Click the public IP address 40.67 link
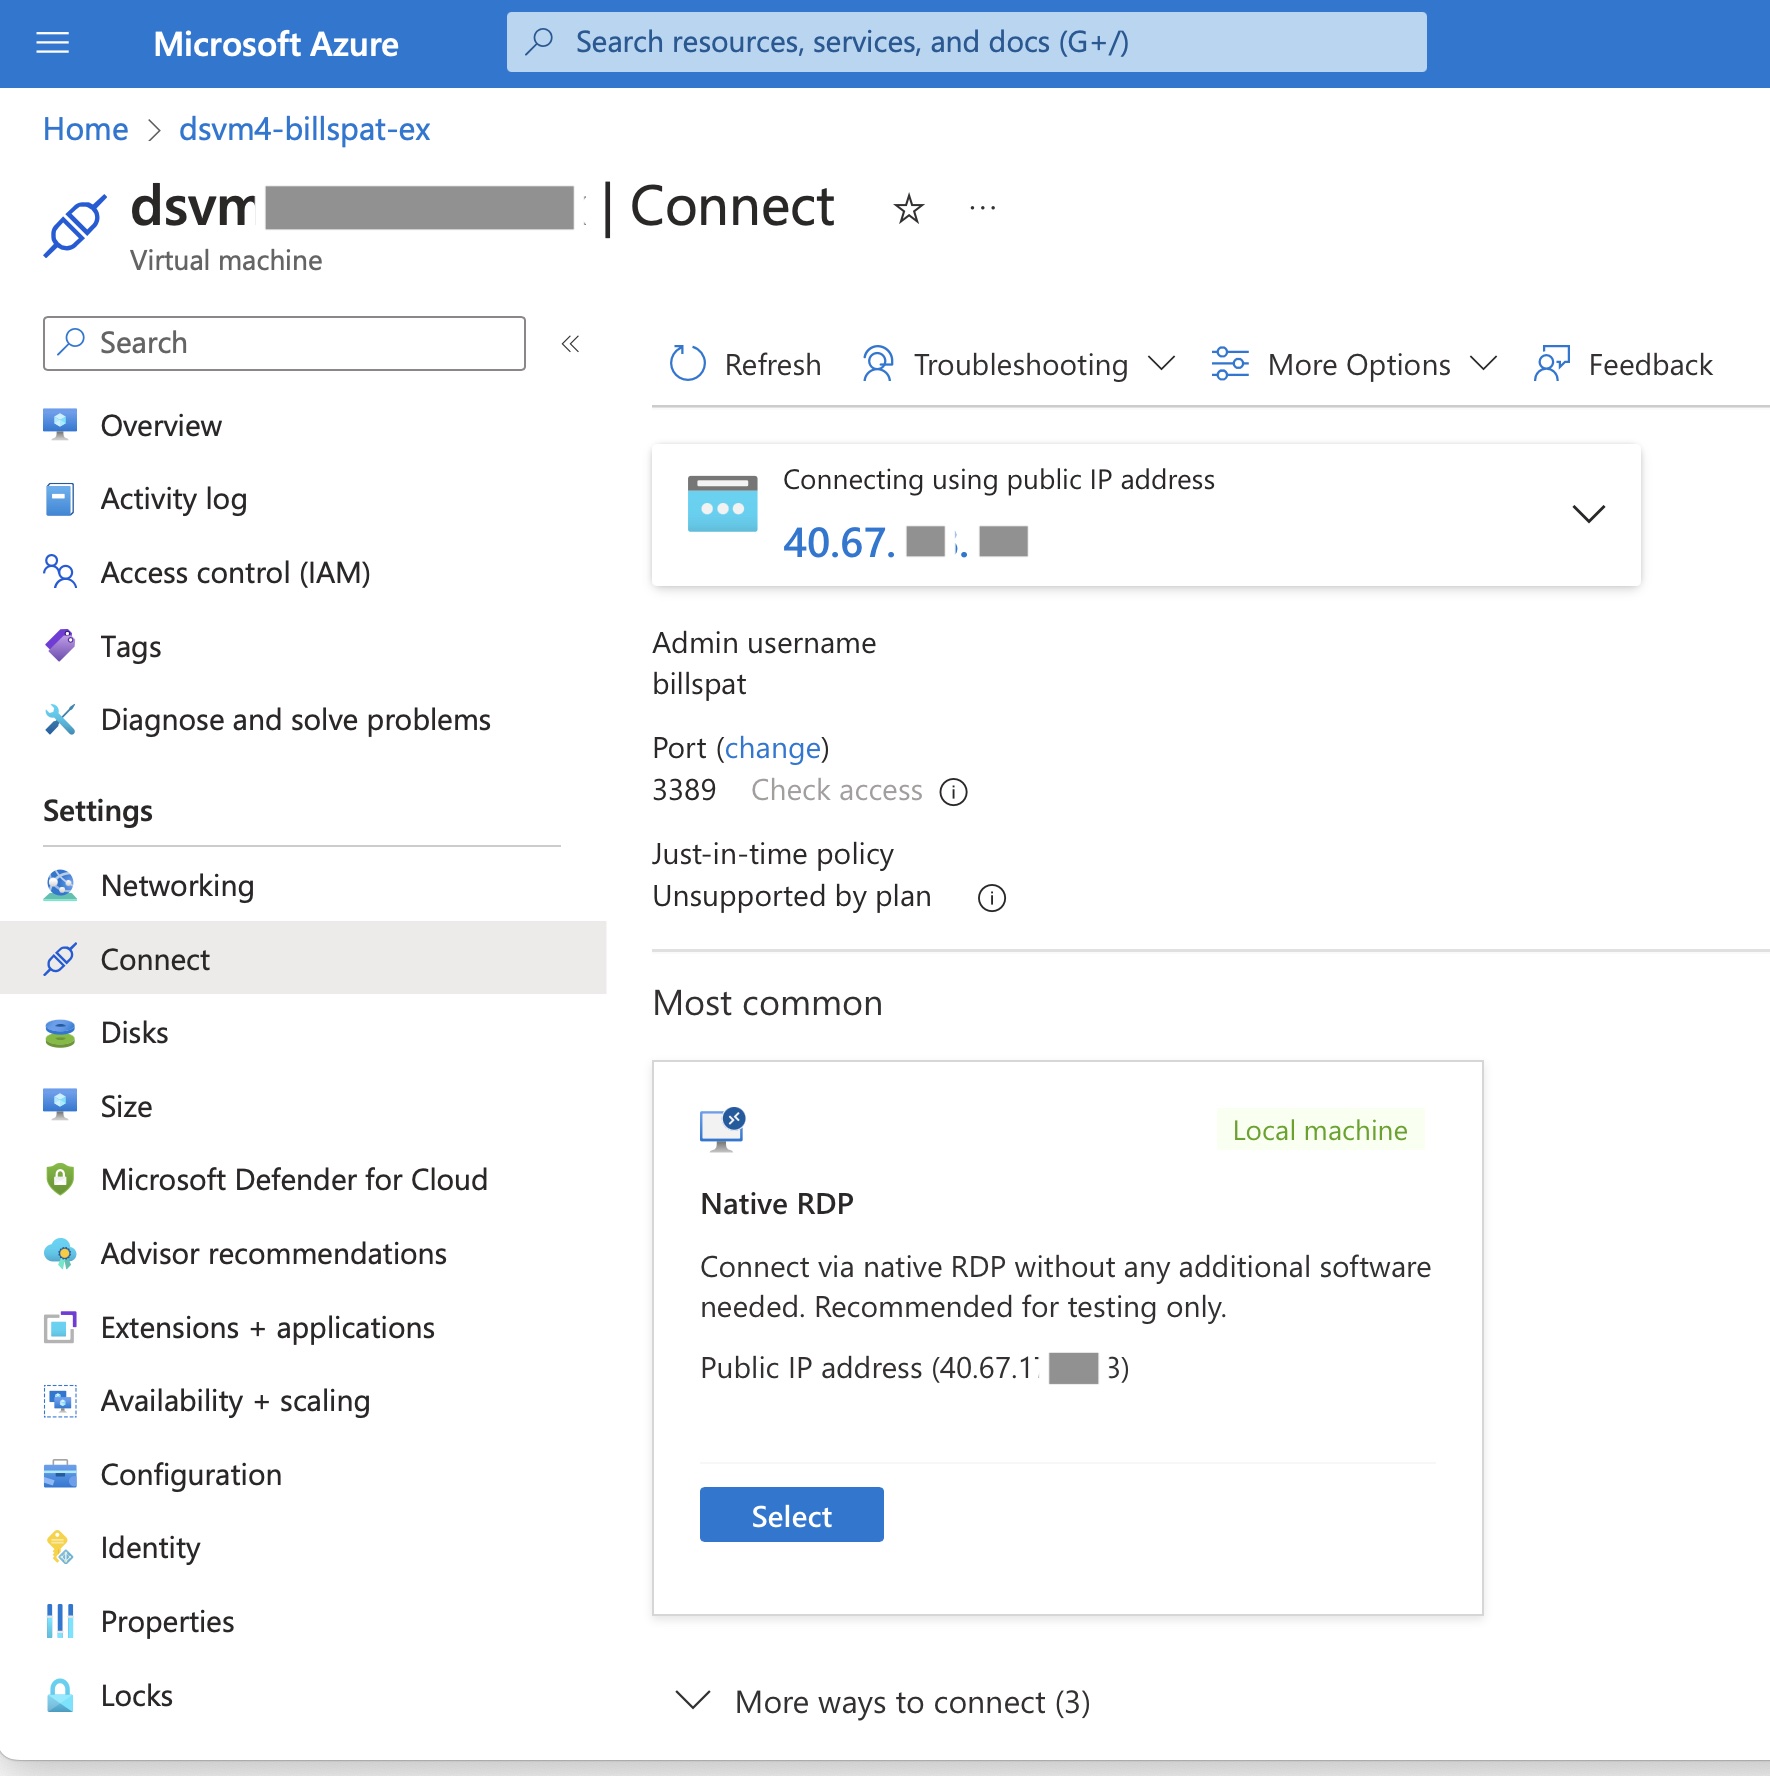The width and height of the screenshot is (1770, 1776). (905, 542)
